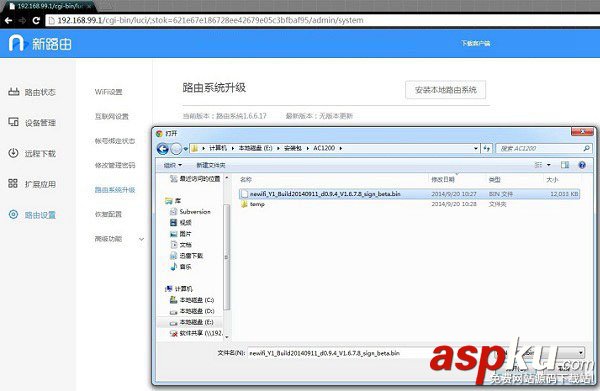Open 组织 dropdown menu
The image size is (600, 391).
click(x=173, y=165)
